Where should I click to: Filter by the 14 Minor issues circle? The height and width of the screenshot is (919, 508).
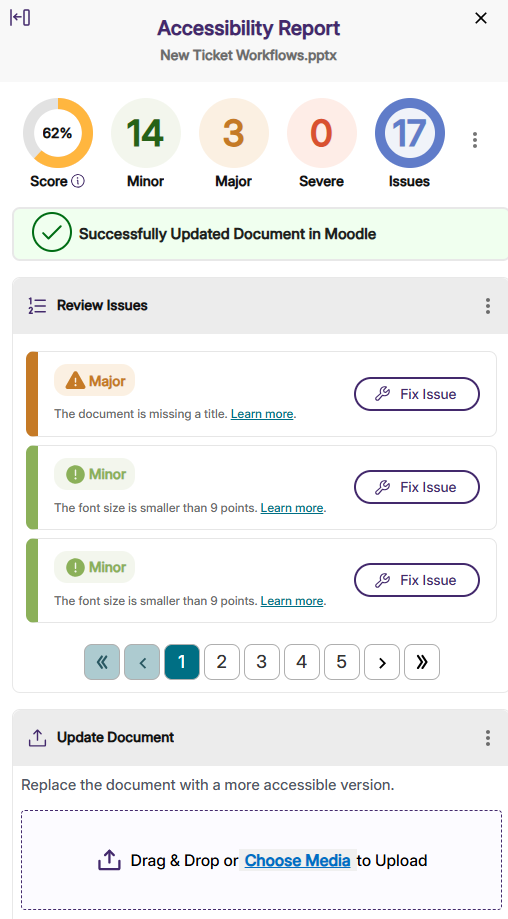[x=146, y=133]
